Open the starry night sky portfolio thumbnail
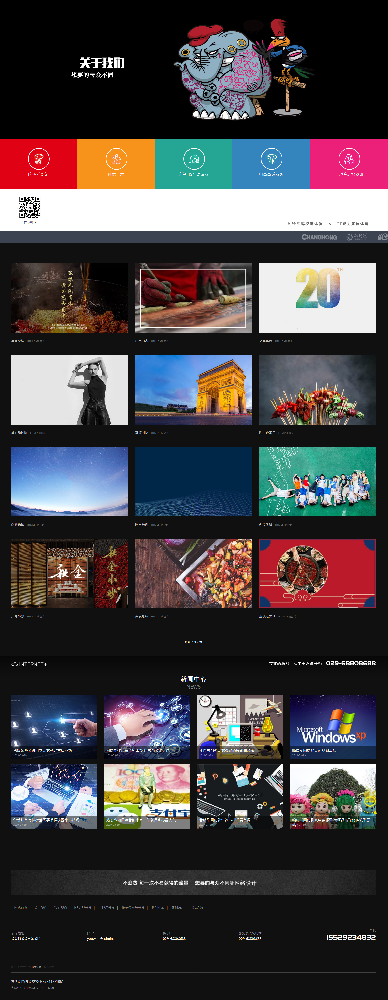The width and height of the screenshot is (388, 1000). click(70, 482)
